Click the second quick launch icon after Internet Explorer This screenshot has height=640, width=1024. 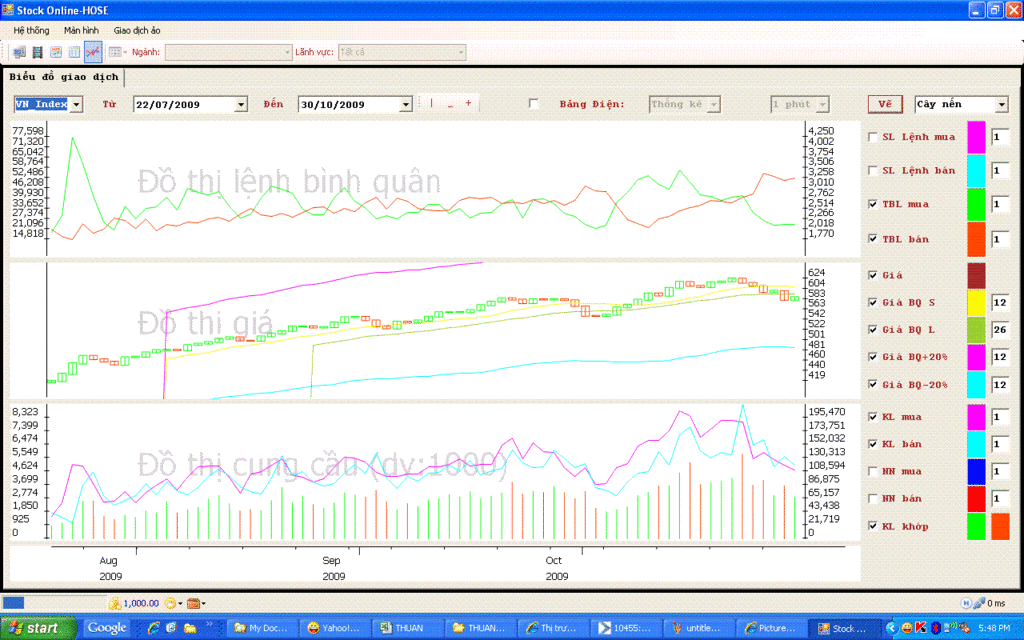(172, 628)
